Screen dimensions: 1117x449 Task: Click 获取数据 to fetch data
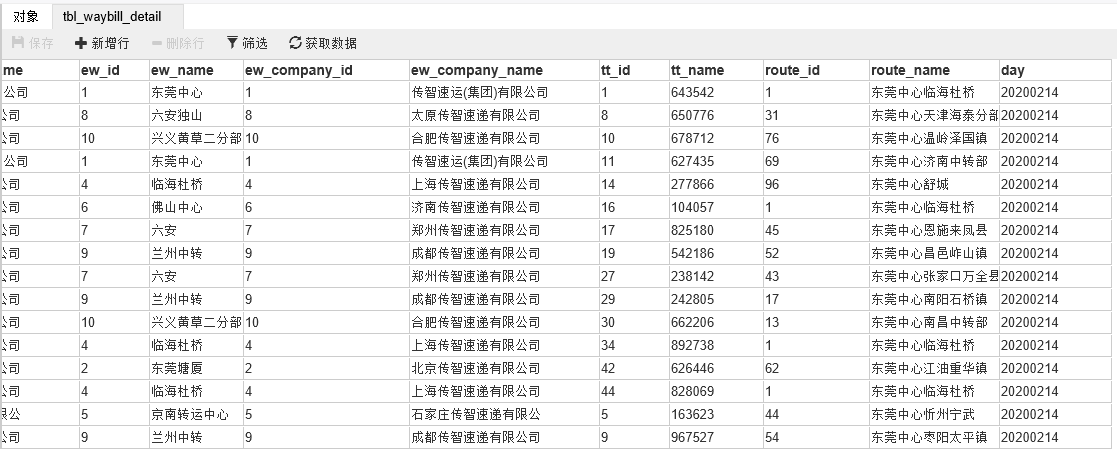(331, 43)
